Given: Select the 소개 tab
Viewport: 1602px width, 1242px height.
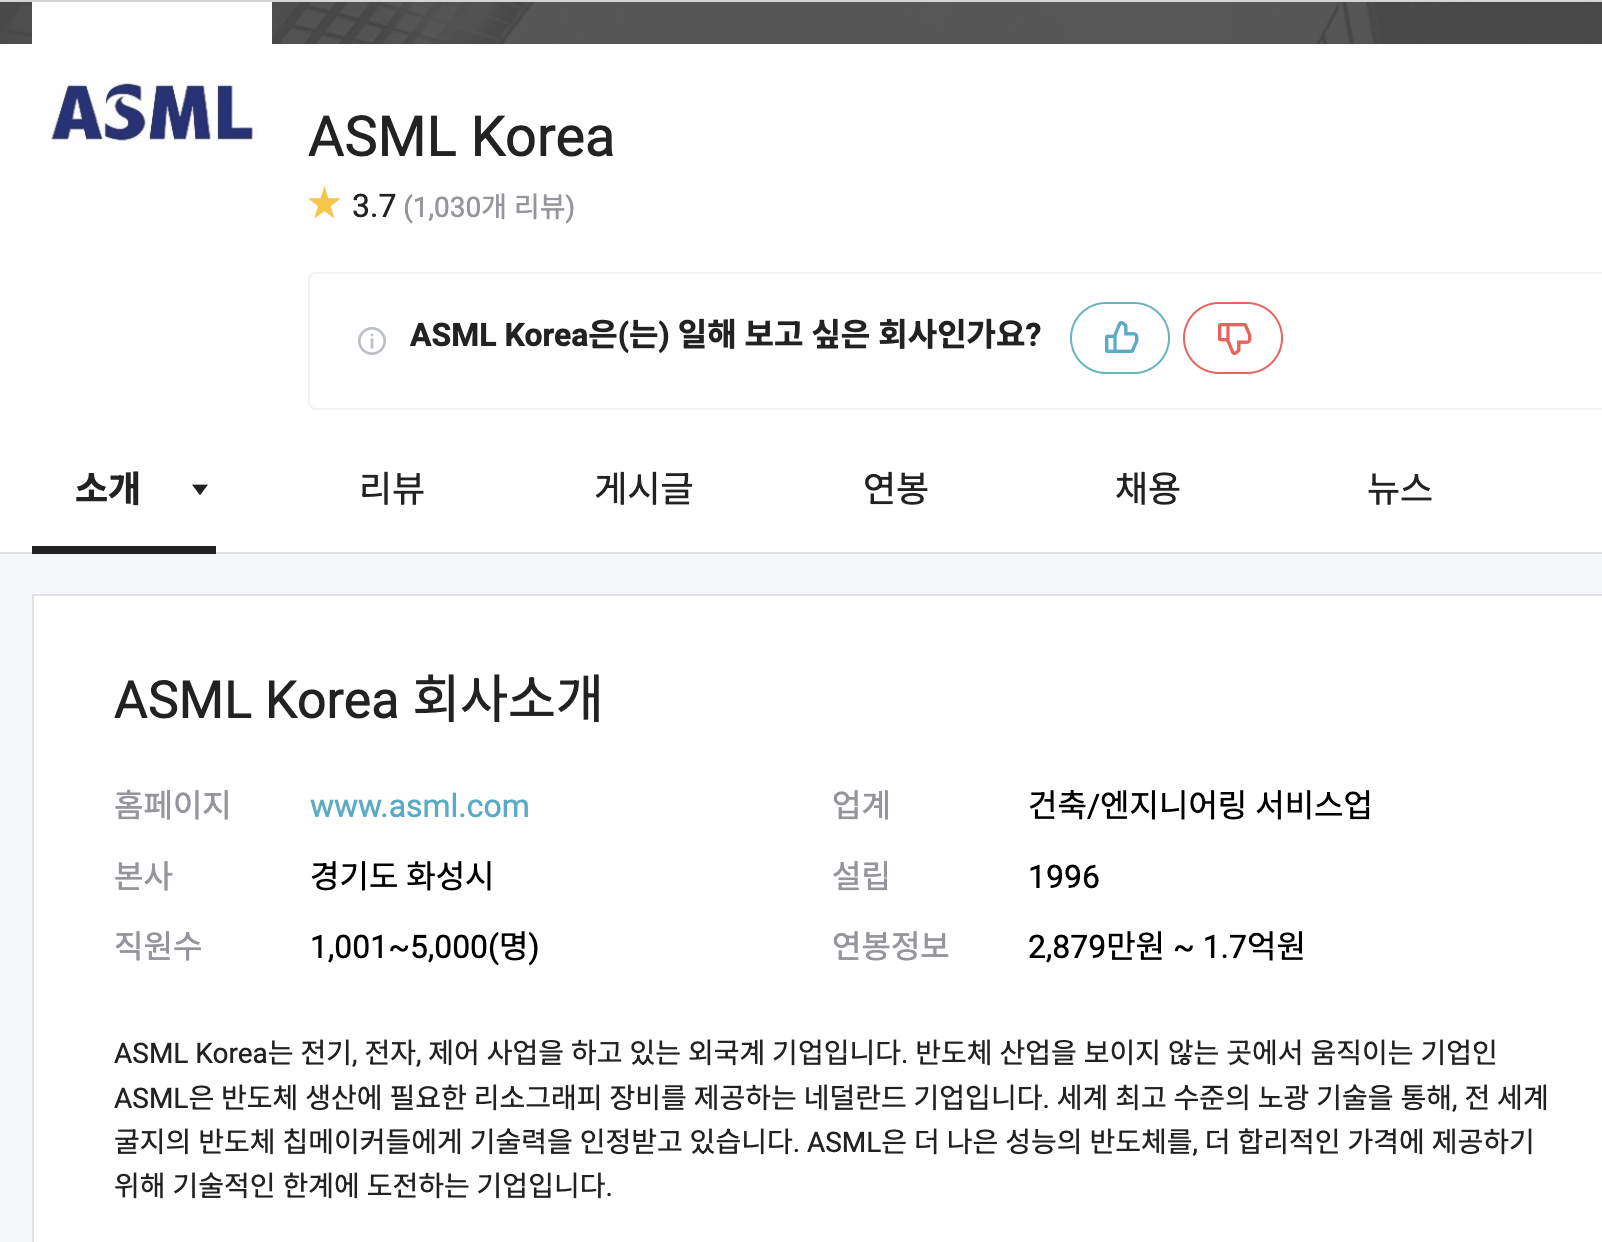Looking at the screenshot, I should (108, 489).
